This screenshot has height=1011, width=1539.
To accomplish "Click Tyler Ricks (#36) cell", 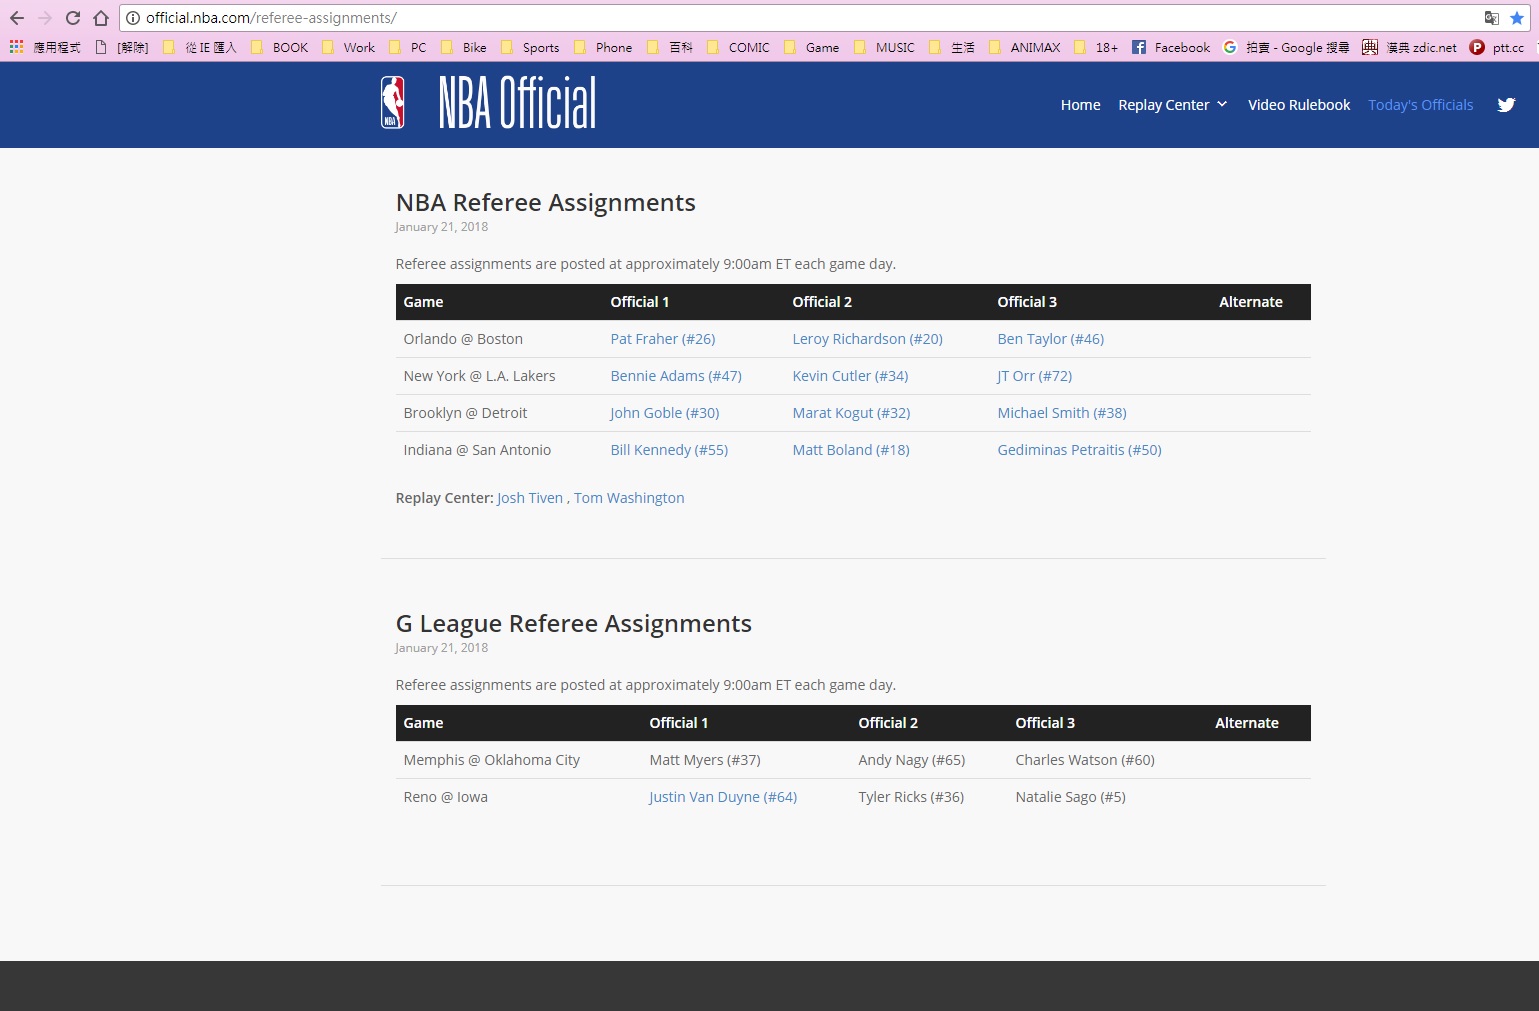I will (x=911, y=797).
